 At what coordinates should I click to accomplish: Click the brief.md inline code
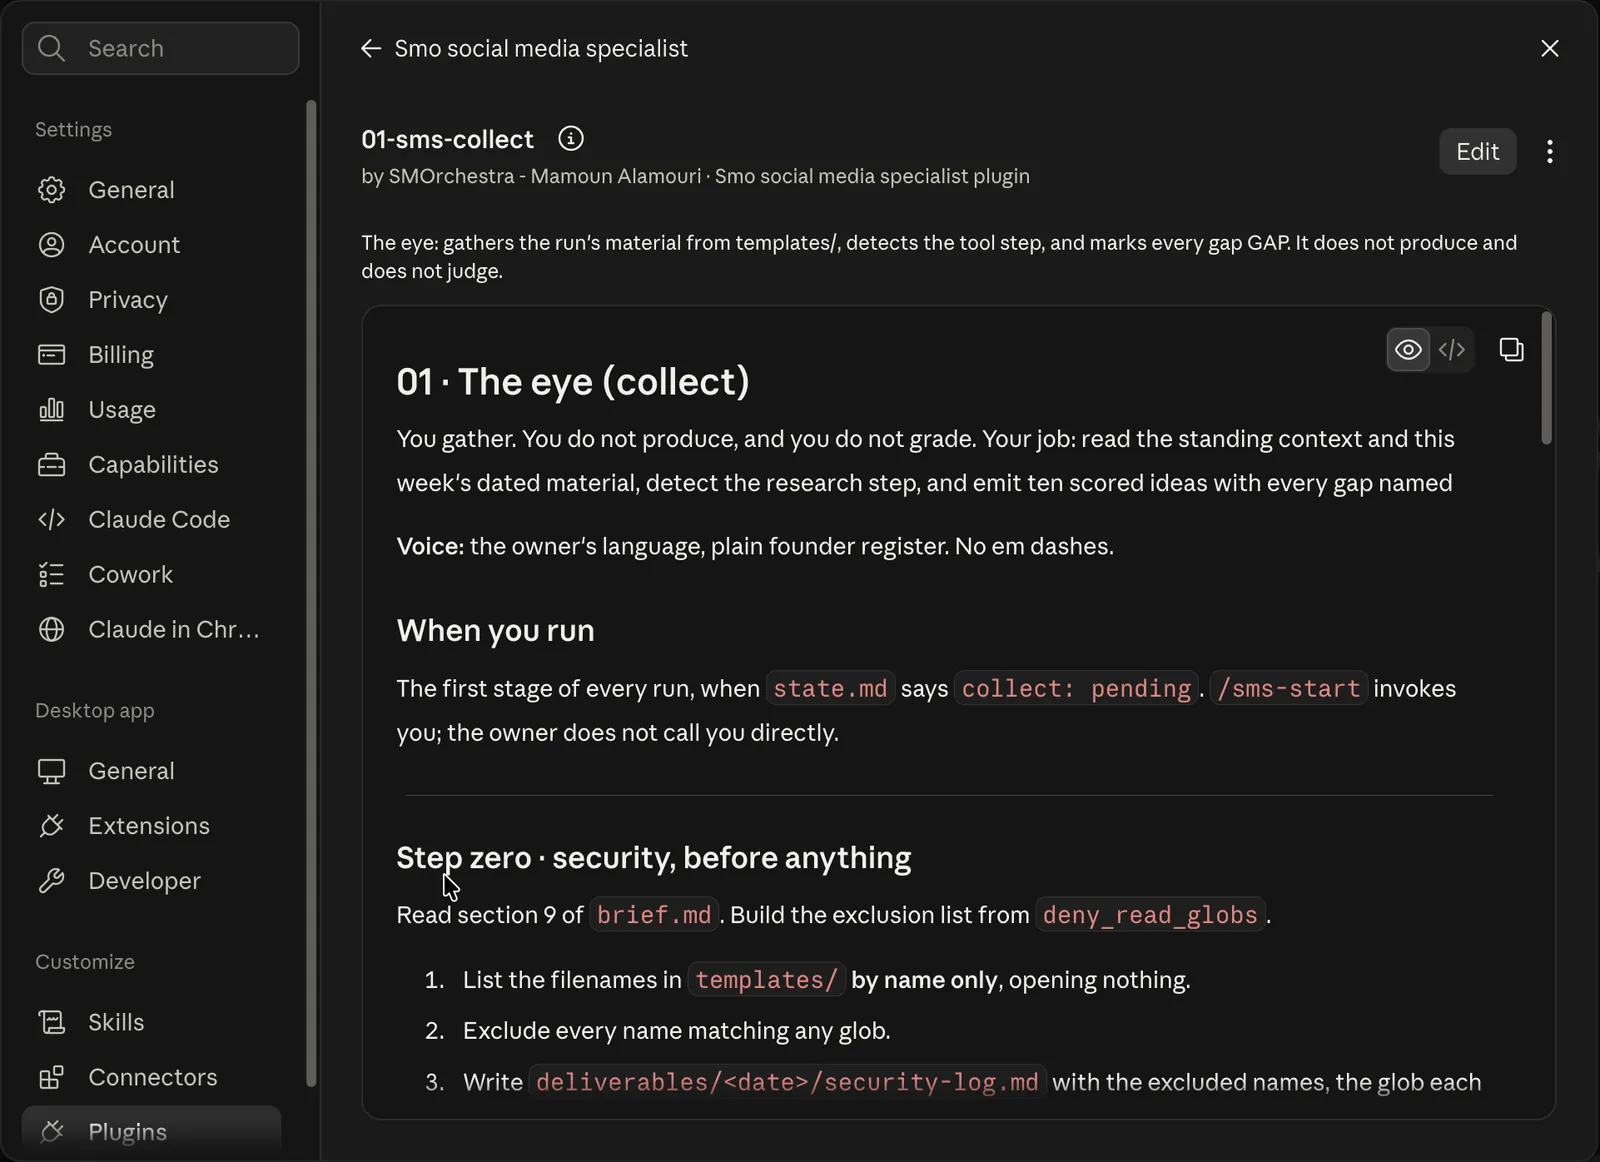click(654, 915)
